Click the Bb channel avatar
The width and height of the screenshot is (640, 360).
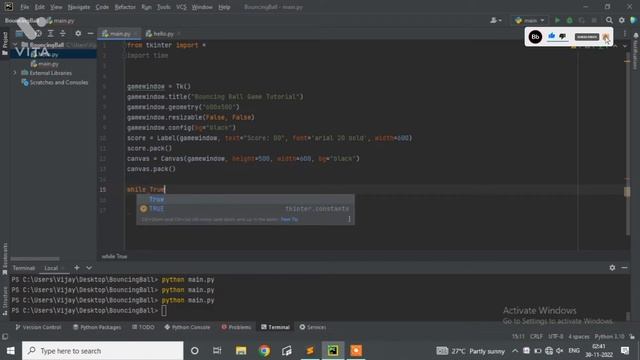pos(535,37)
